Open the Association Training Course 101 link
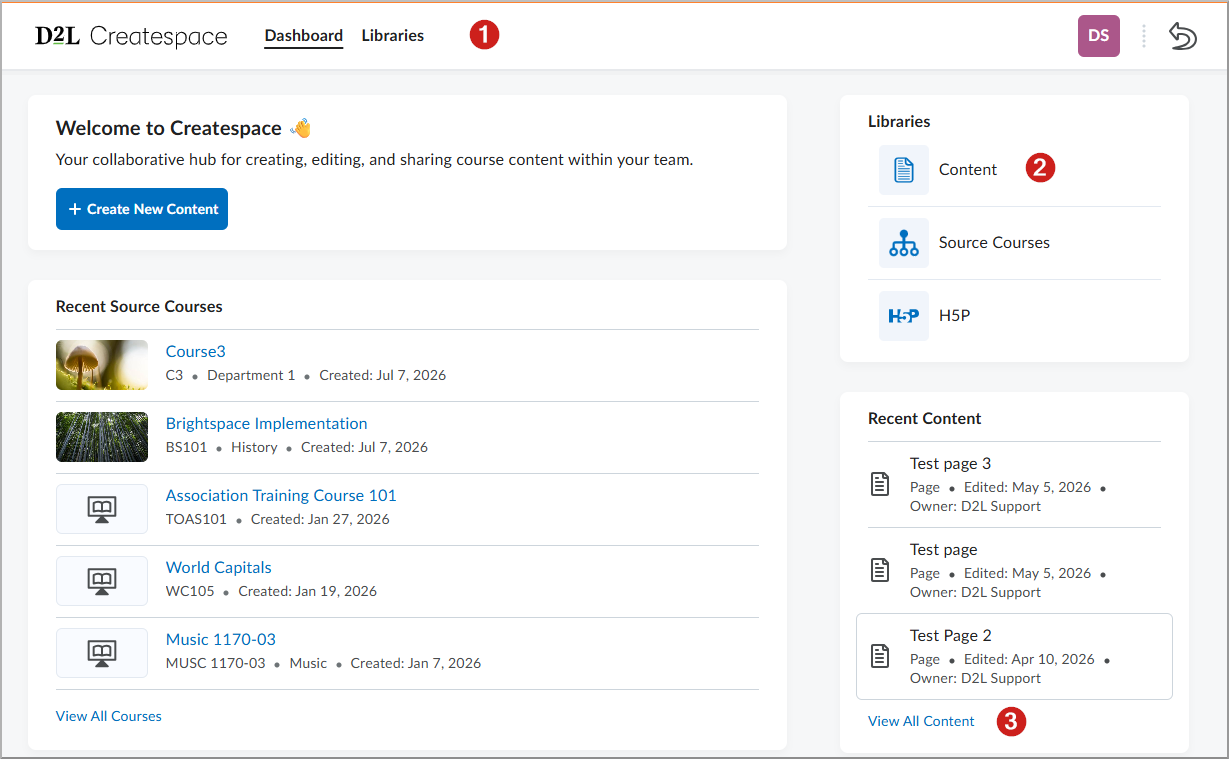Viewport: 1229px width, 759px height. point(281,496)
